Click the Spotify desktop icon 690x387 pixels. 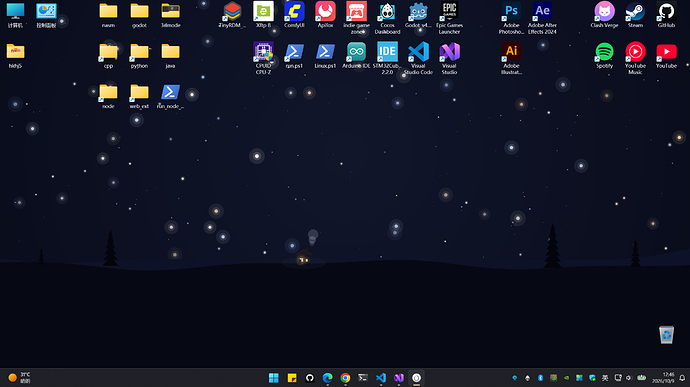click(604, 55)
